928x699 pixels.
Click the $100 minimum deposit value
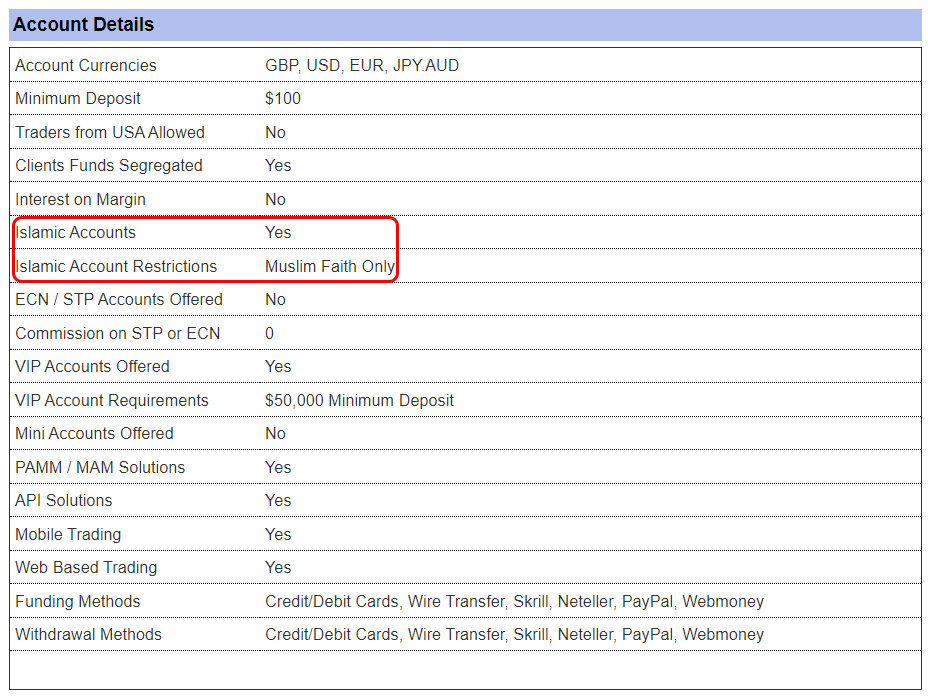point(283,98)
